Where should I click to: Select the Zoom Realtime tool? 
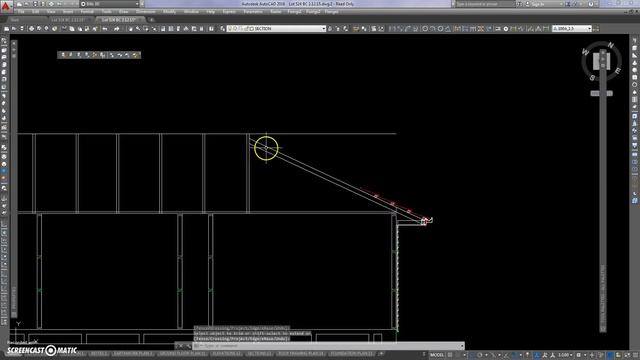(x=138, y=29)
